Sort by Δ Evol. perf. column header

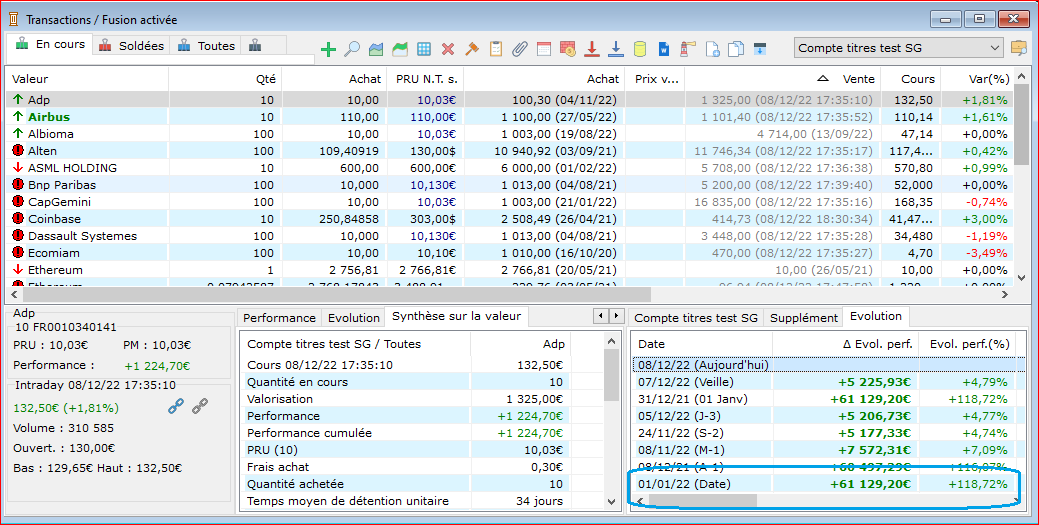[x=846, y=344]
